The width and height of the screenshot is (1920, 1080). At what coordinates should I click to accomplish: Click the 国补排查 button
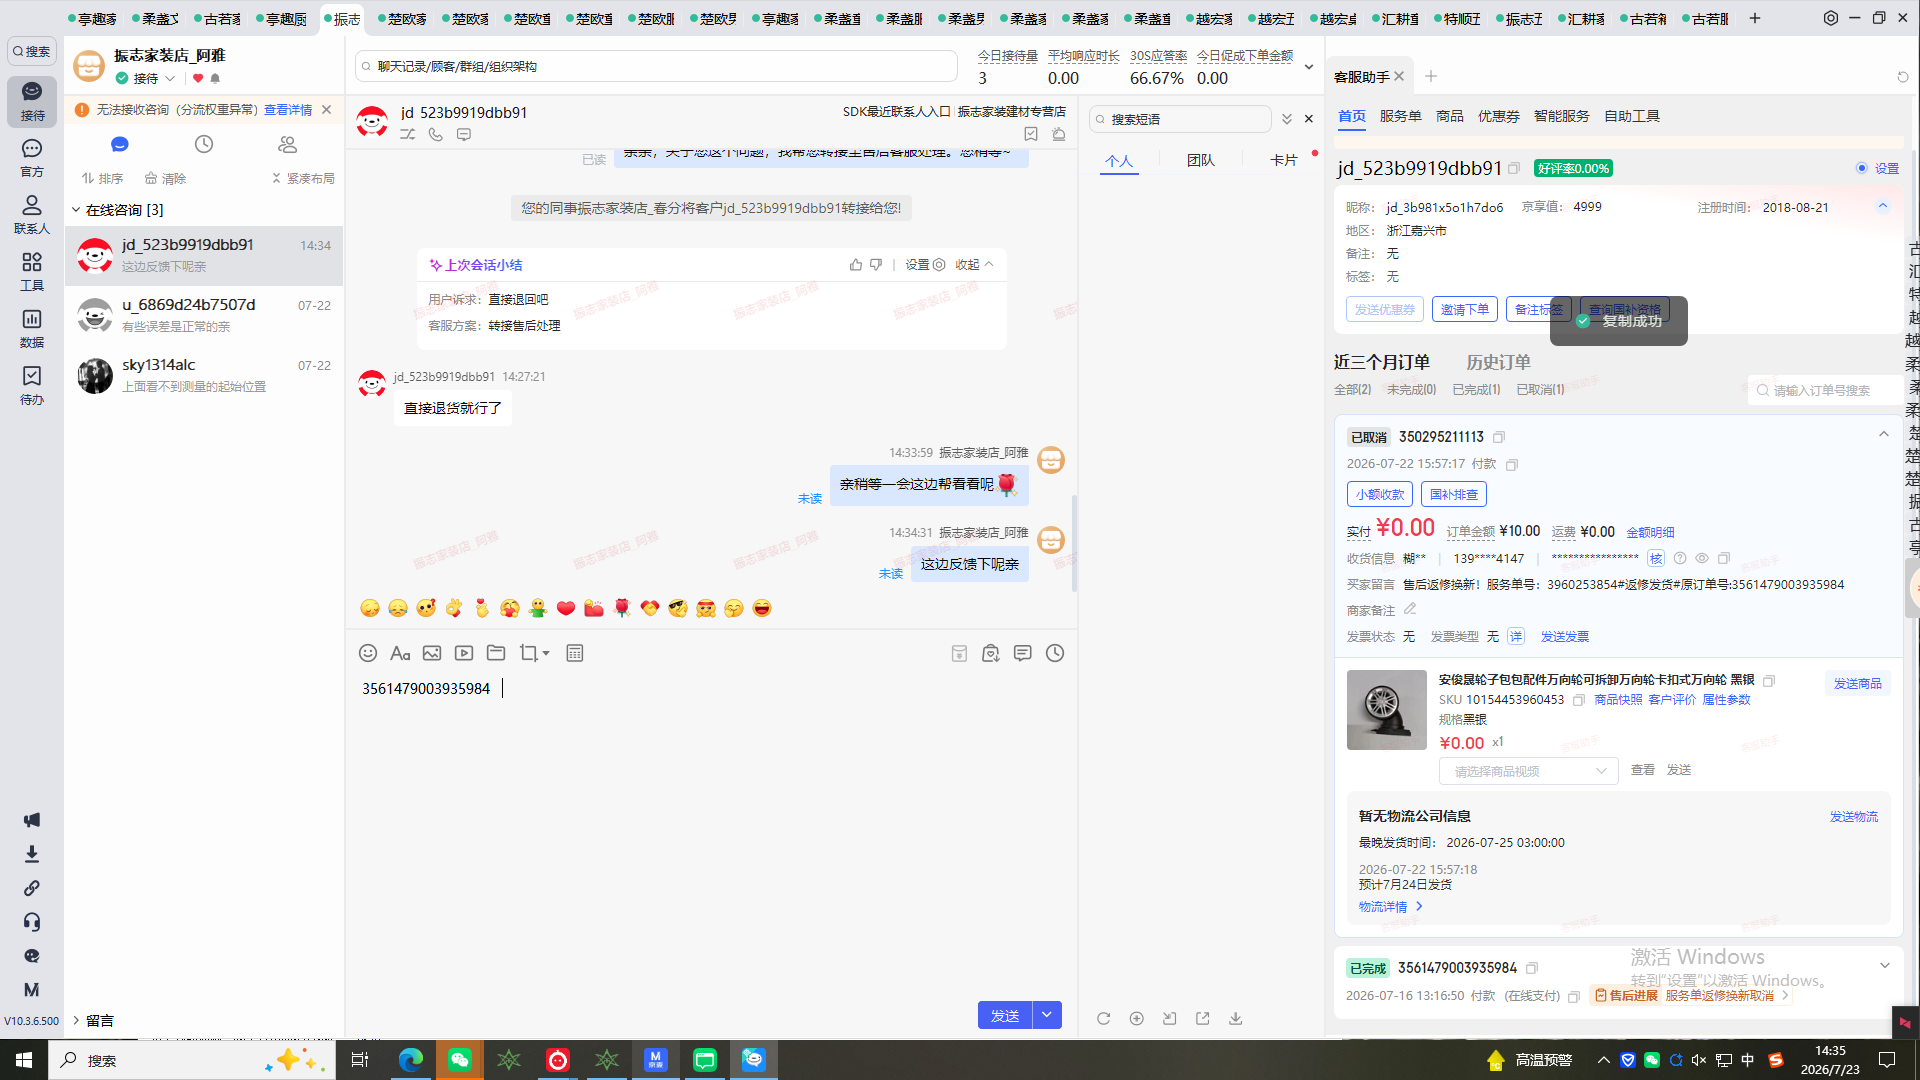pyautogui.click(x=1454, y=494)
